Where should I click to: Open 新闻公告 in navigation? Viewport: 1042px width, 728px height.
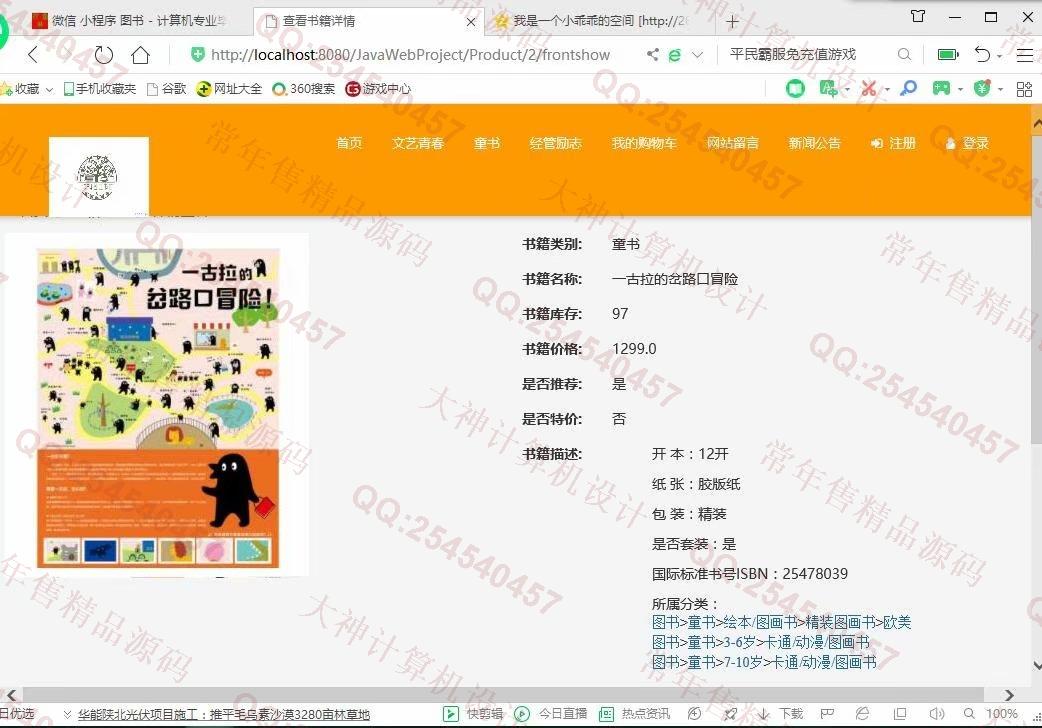pos(815,143)
